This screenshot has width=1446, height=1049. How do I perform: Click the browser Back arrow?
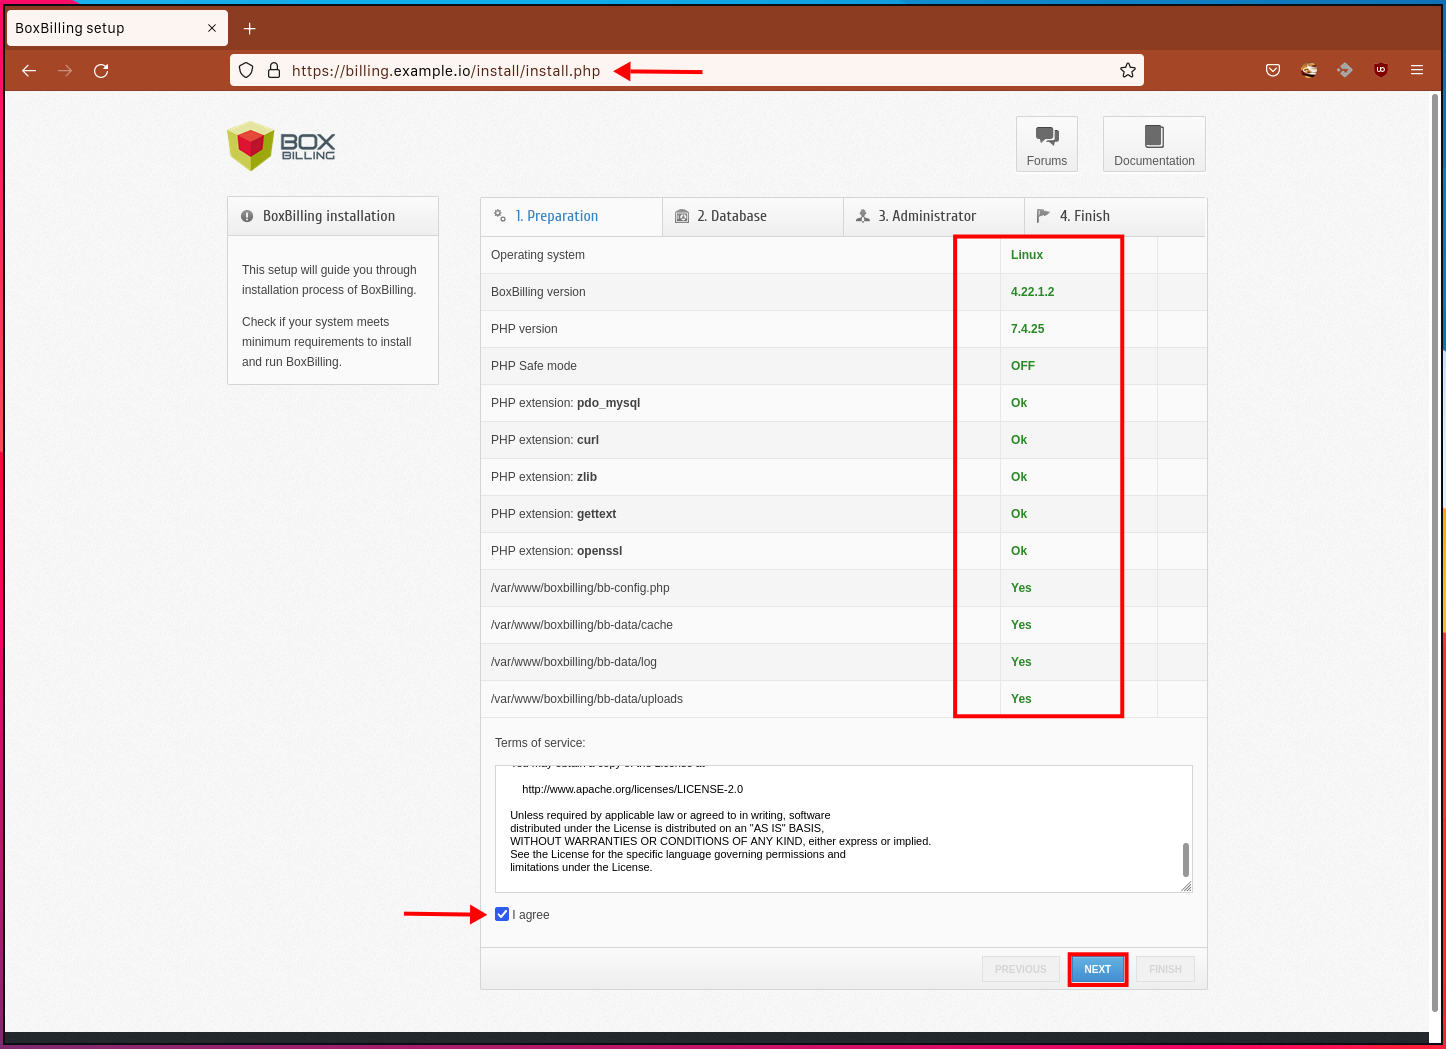click(29, 70)
